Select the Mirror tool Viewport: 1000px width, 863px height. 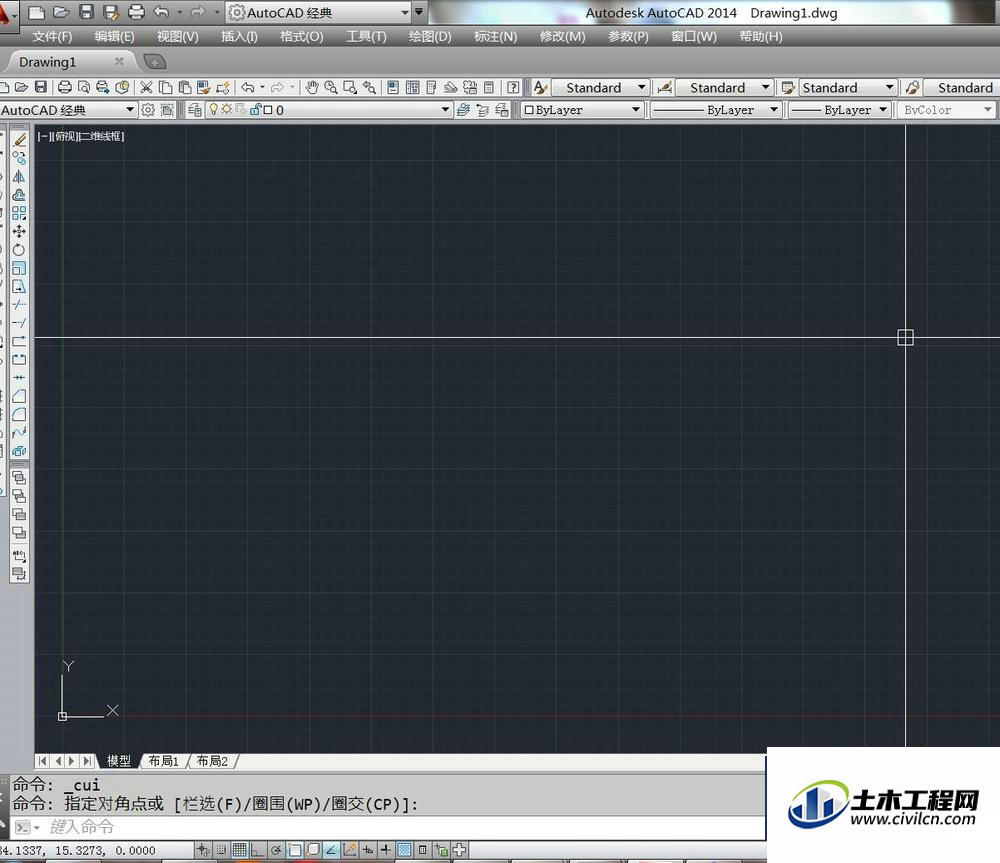coord(19,177)
